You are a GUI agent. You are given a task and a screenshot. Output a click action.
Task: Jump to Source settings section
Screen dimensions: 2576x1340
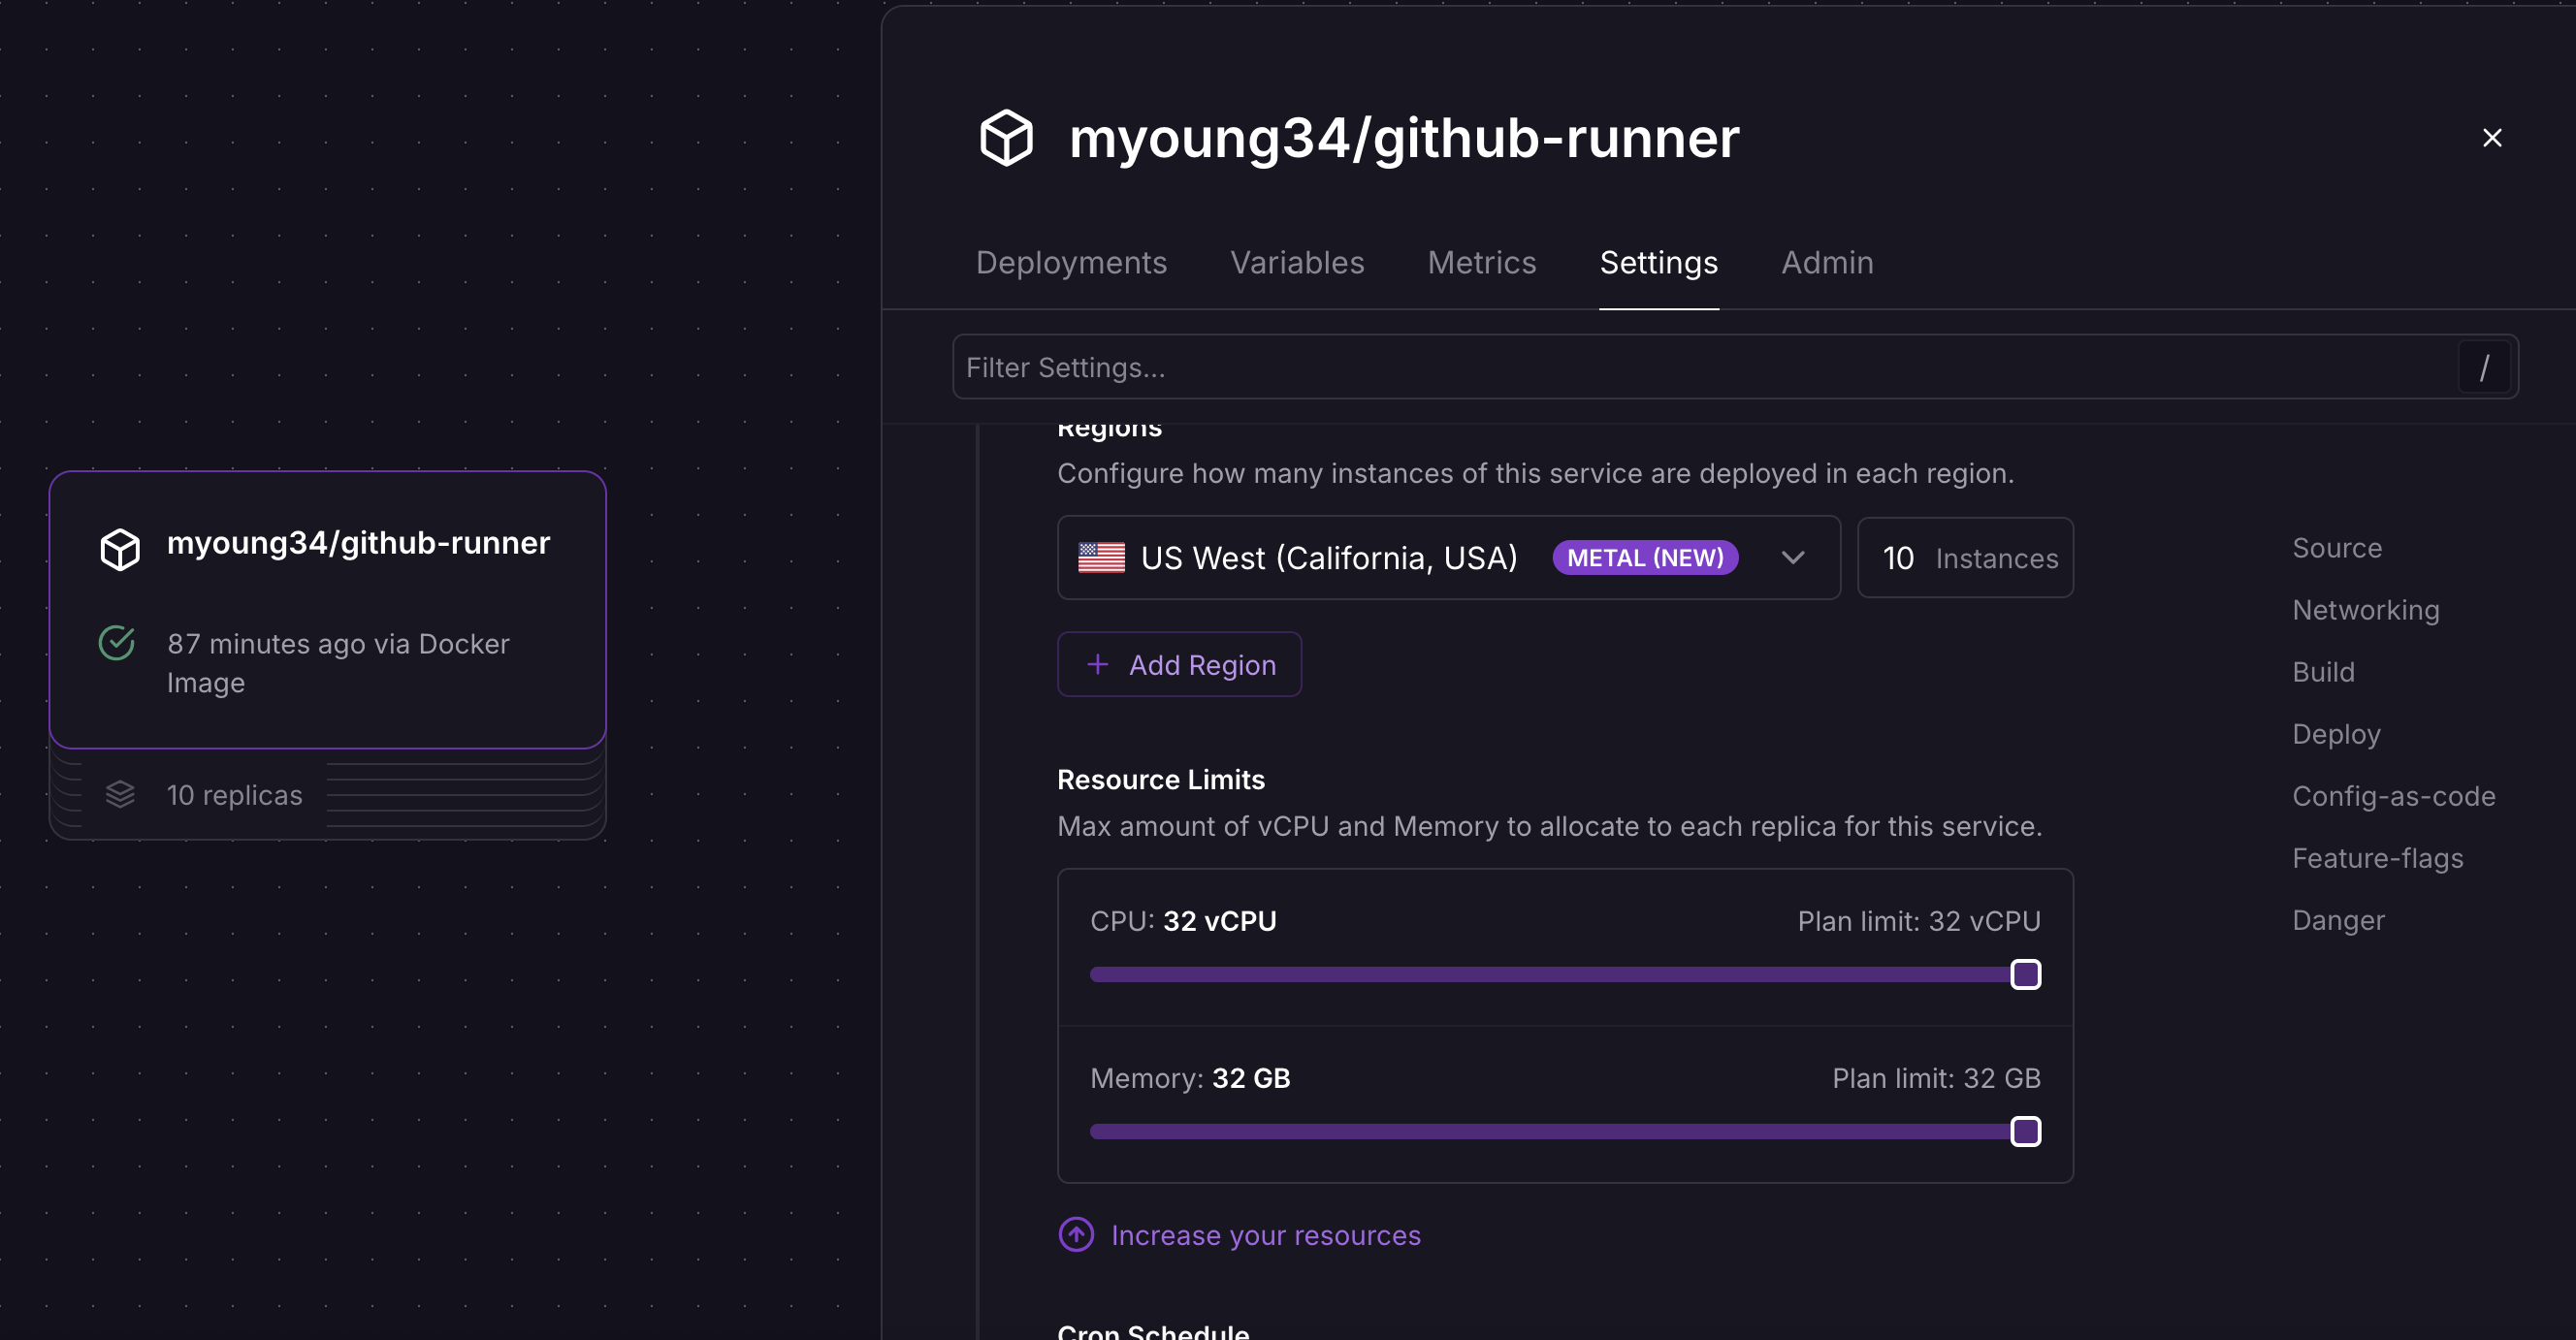(2336, 548)
